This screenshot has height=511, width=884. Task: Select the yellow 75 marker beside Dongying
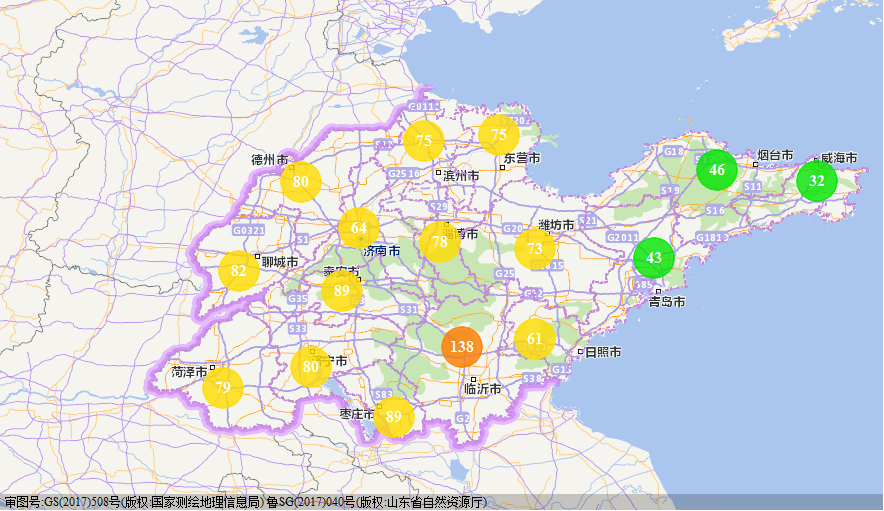coord(498,135)
